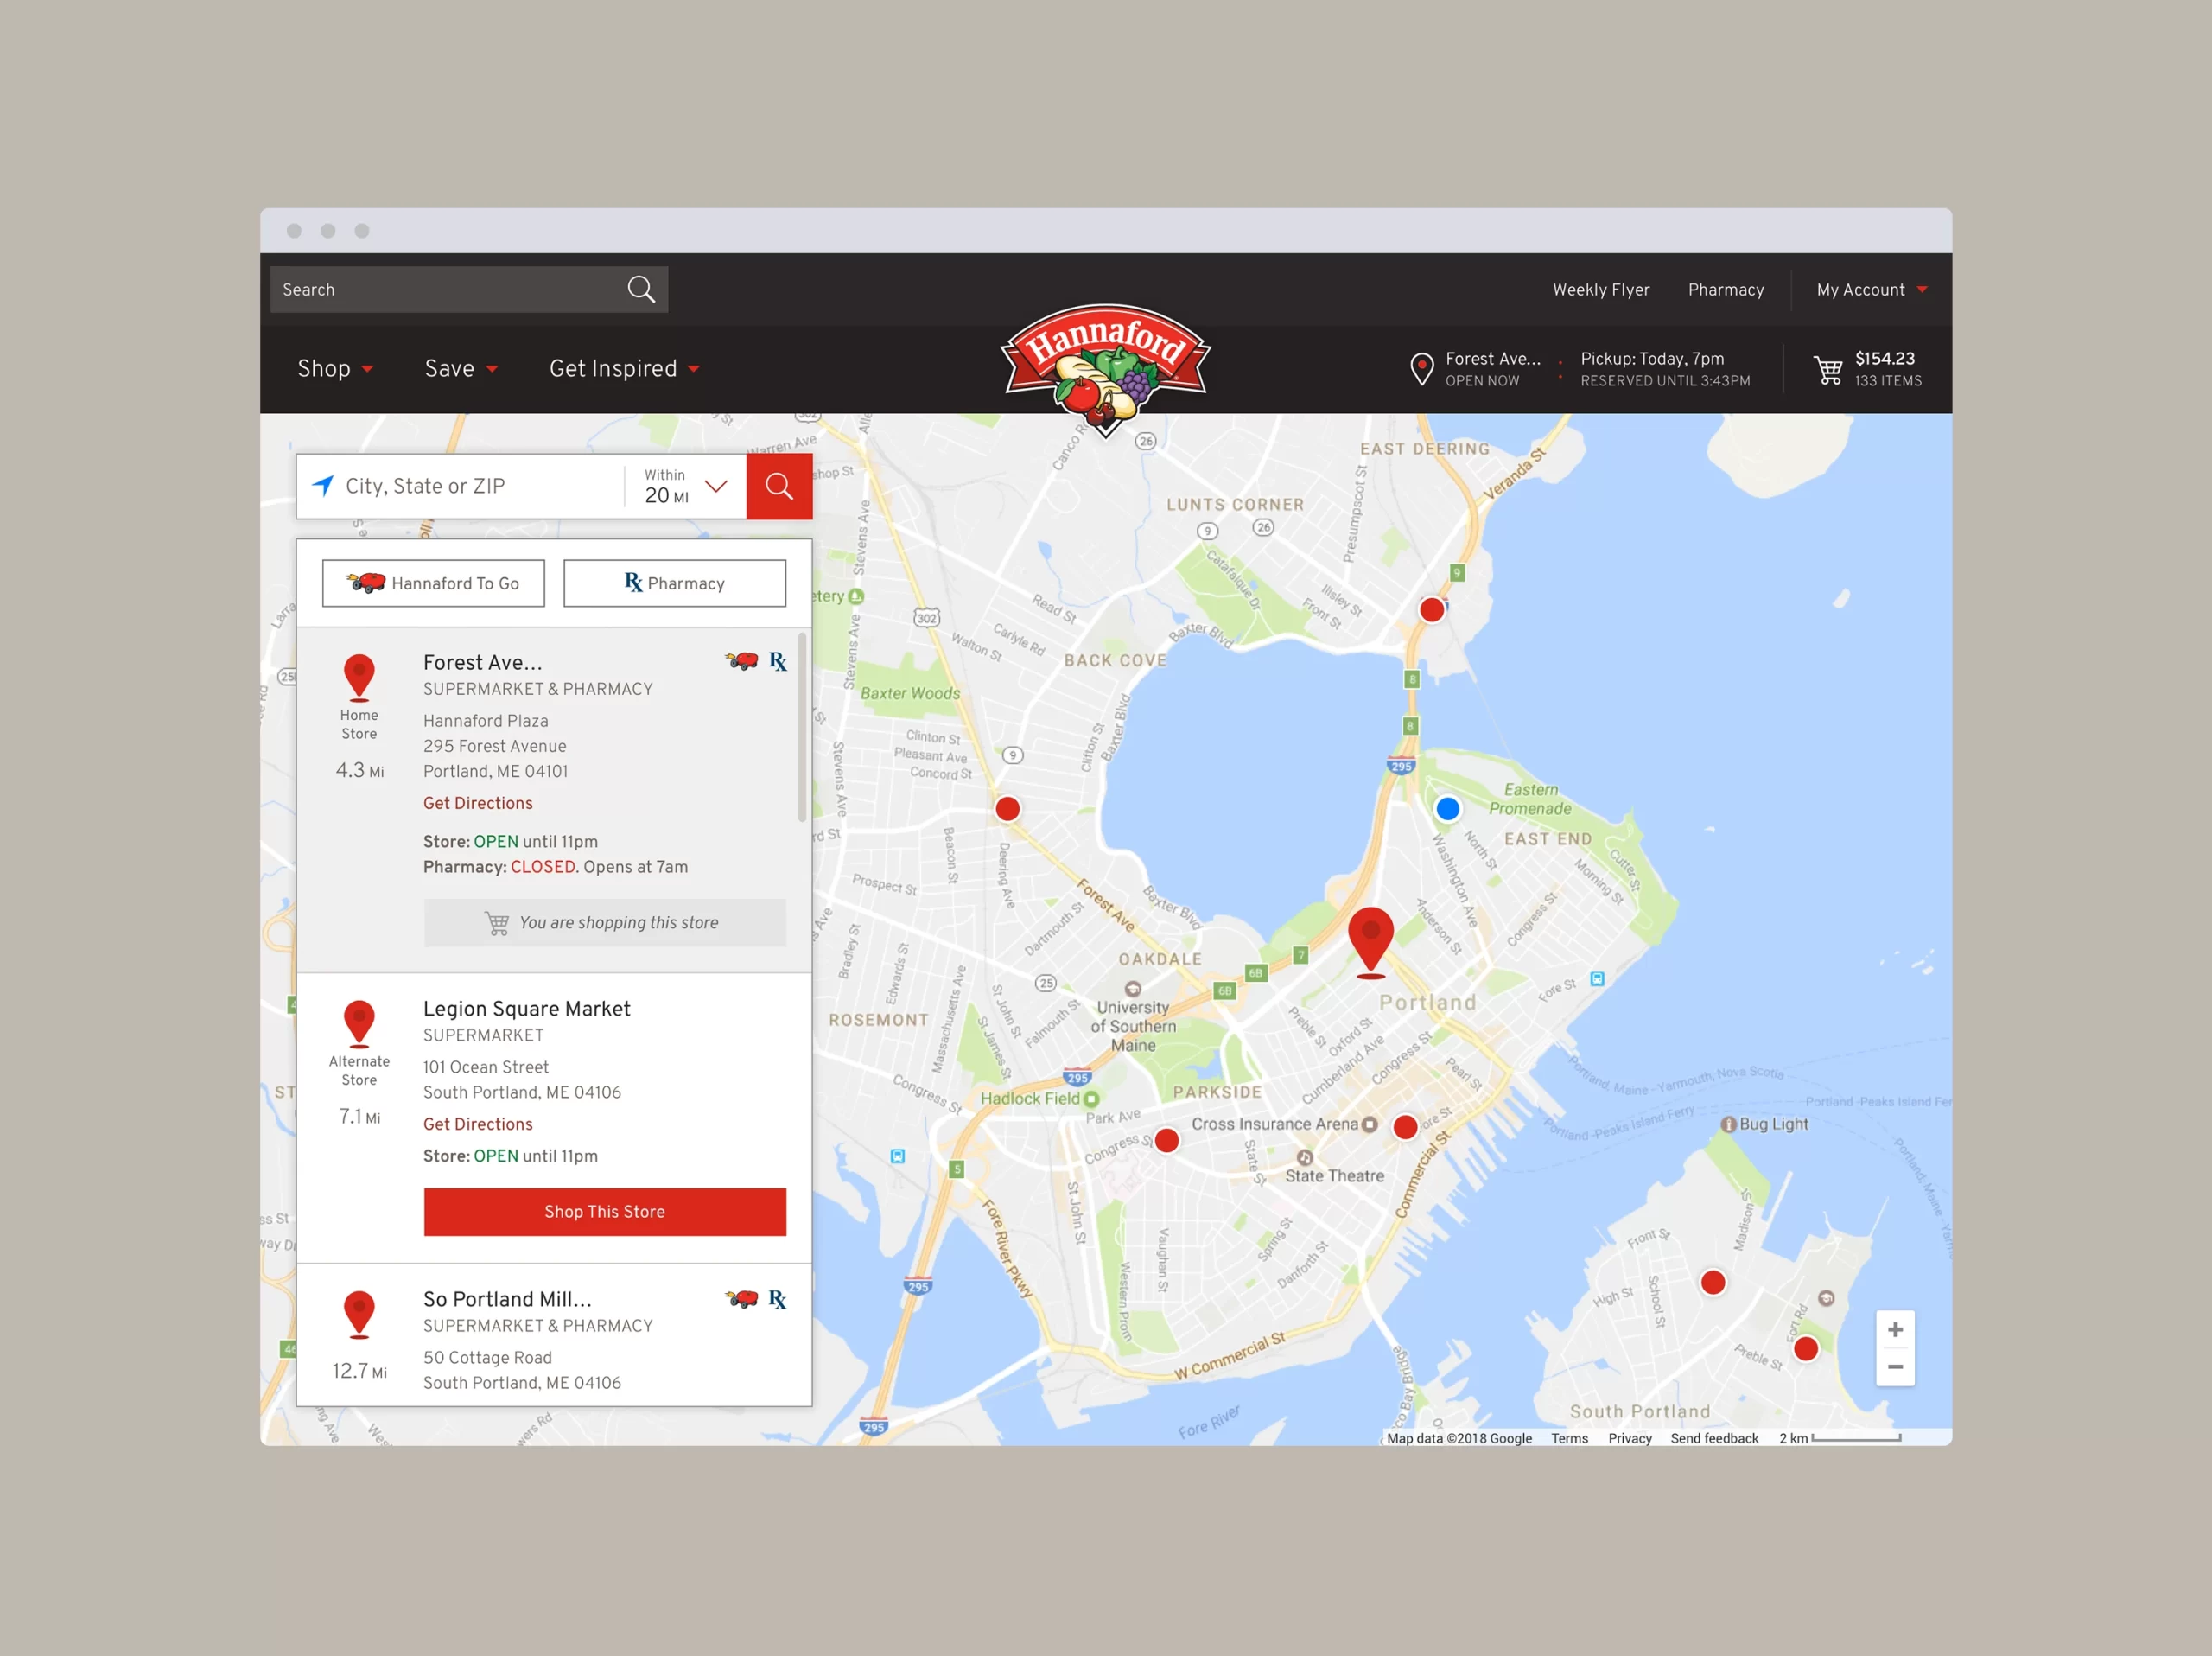Click Rx icon on So Portland Mill listing
Viewport: 2212px width, 1656px height.
pos(778,1299)
